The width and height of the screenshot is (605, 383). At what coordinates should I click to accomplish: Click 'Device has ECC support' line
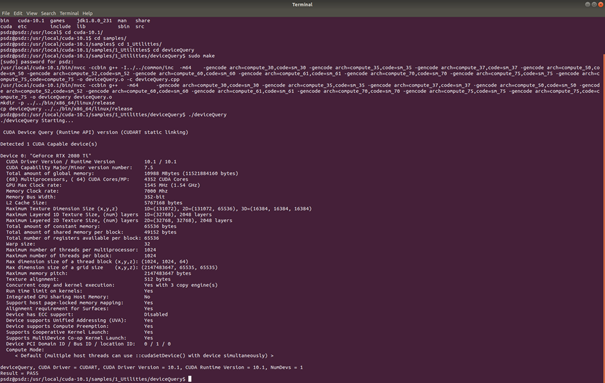pyautogui.click(x=87, y=315)
